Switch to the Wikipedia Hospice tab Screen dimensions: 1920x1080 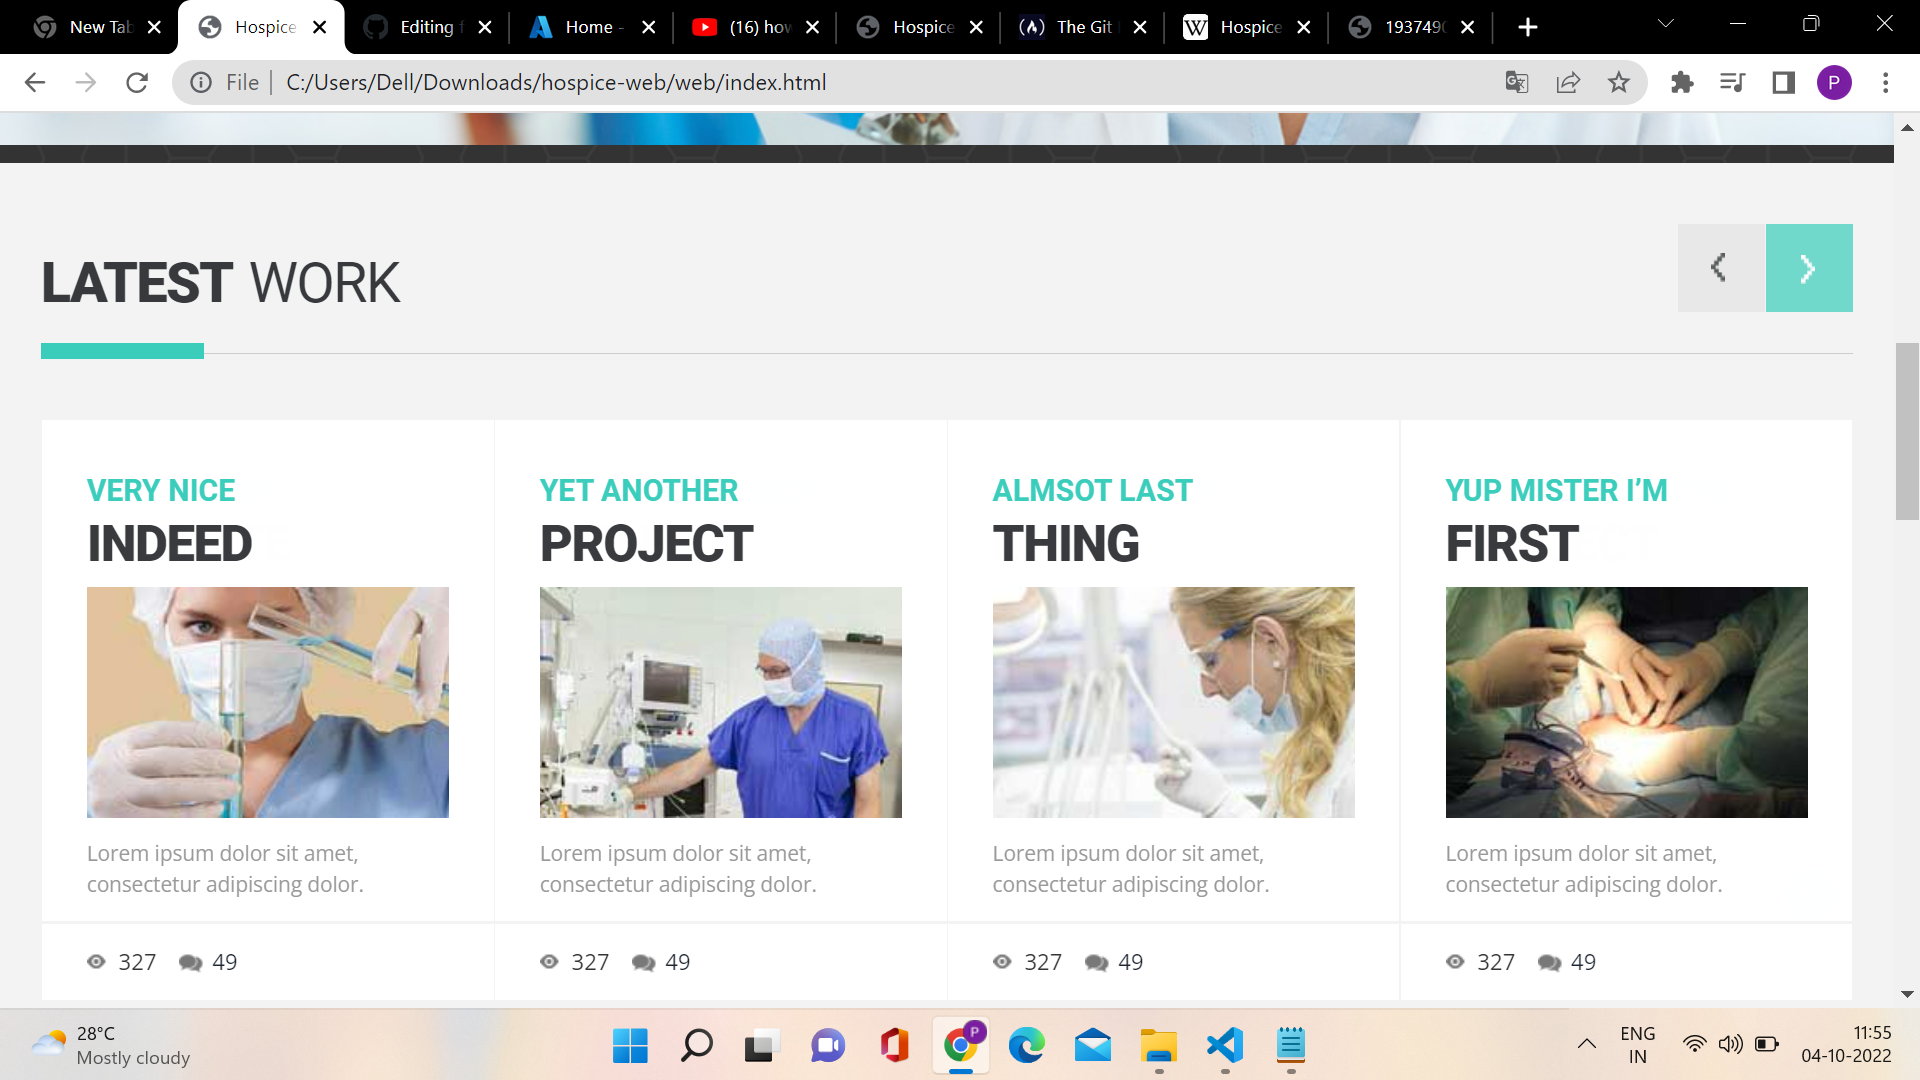click(1248, 27)
